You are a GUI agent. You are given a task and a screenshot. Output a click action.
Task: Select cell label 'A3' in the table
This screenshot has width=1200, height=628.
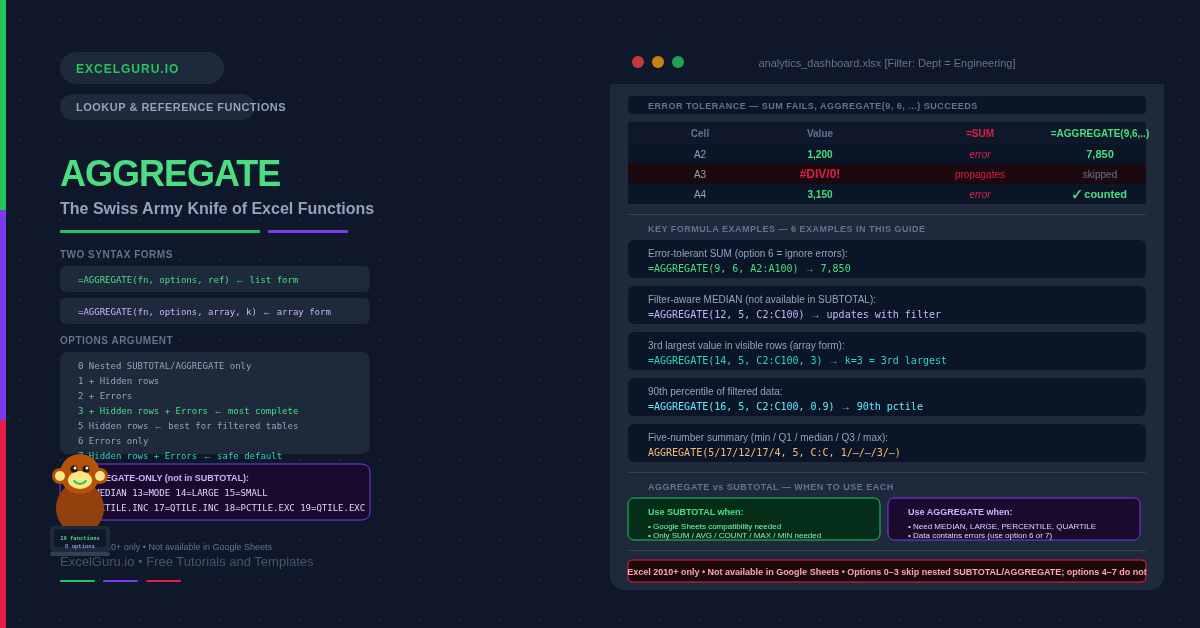tap(700, 174)
